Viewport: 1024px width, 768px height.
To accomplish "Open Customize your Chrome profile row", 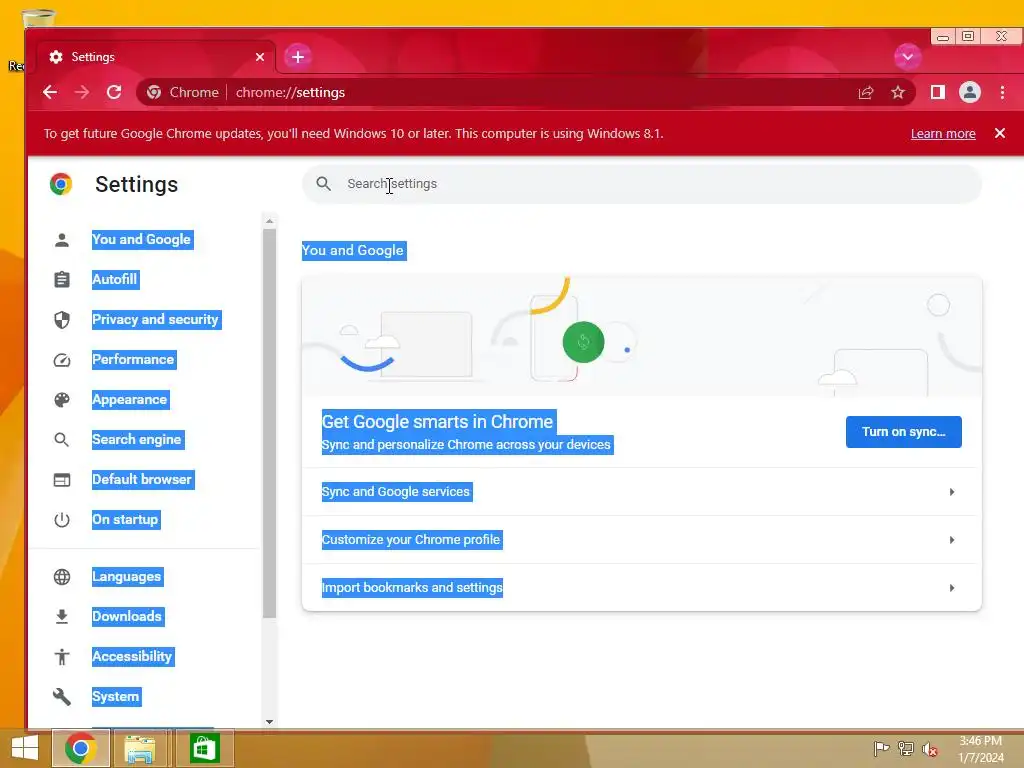I will pos(642,540).
